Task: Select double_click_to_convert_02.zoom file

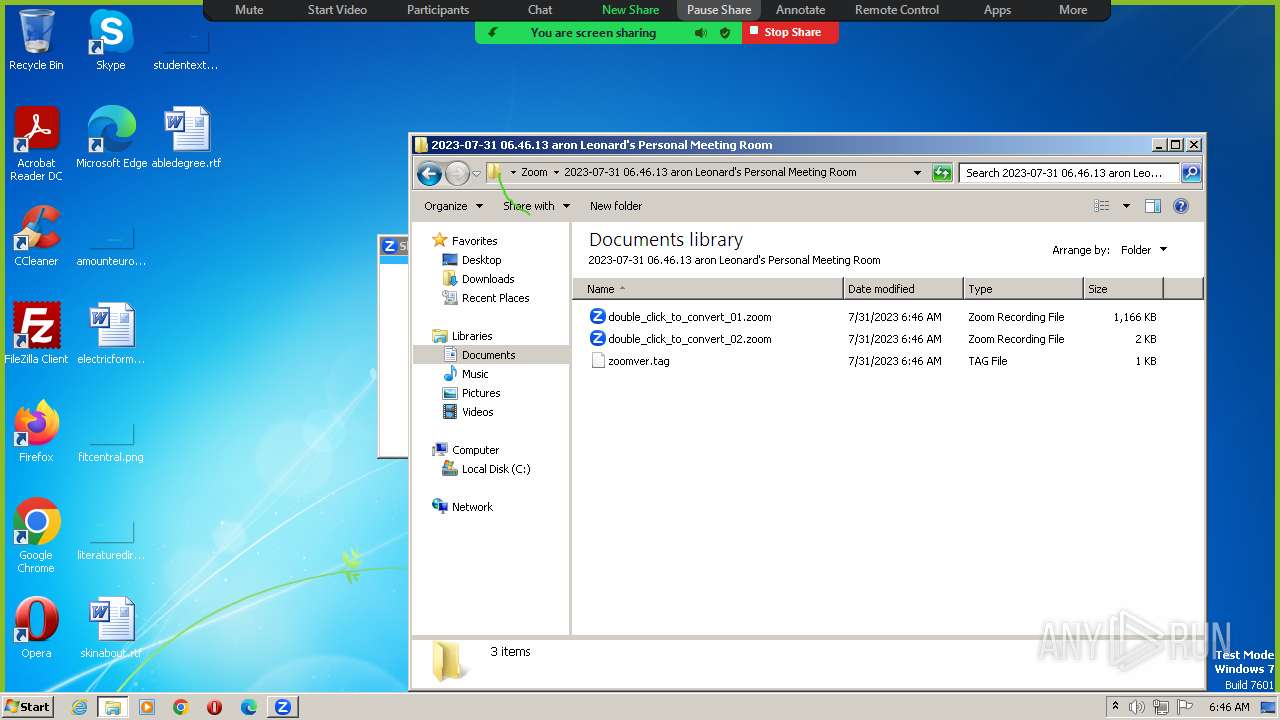Action: click(689, 339)
